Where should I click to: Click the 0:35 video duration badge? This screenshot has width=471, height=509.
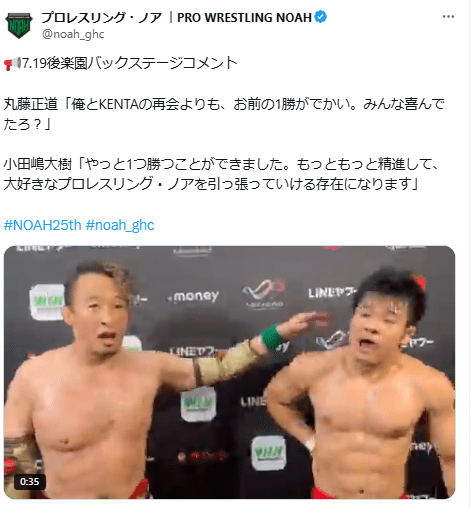(x=29, y=481)
